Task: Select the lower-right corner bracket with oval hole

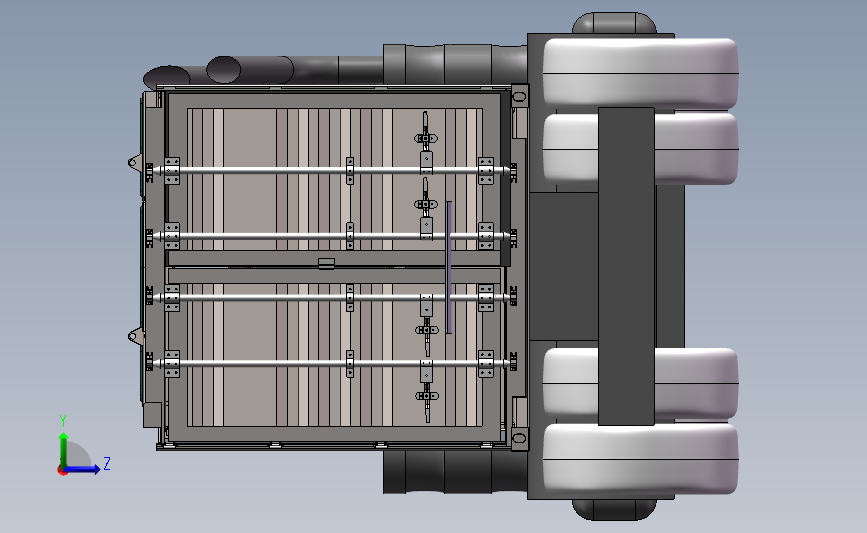Action: click(519, 438)
